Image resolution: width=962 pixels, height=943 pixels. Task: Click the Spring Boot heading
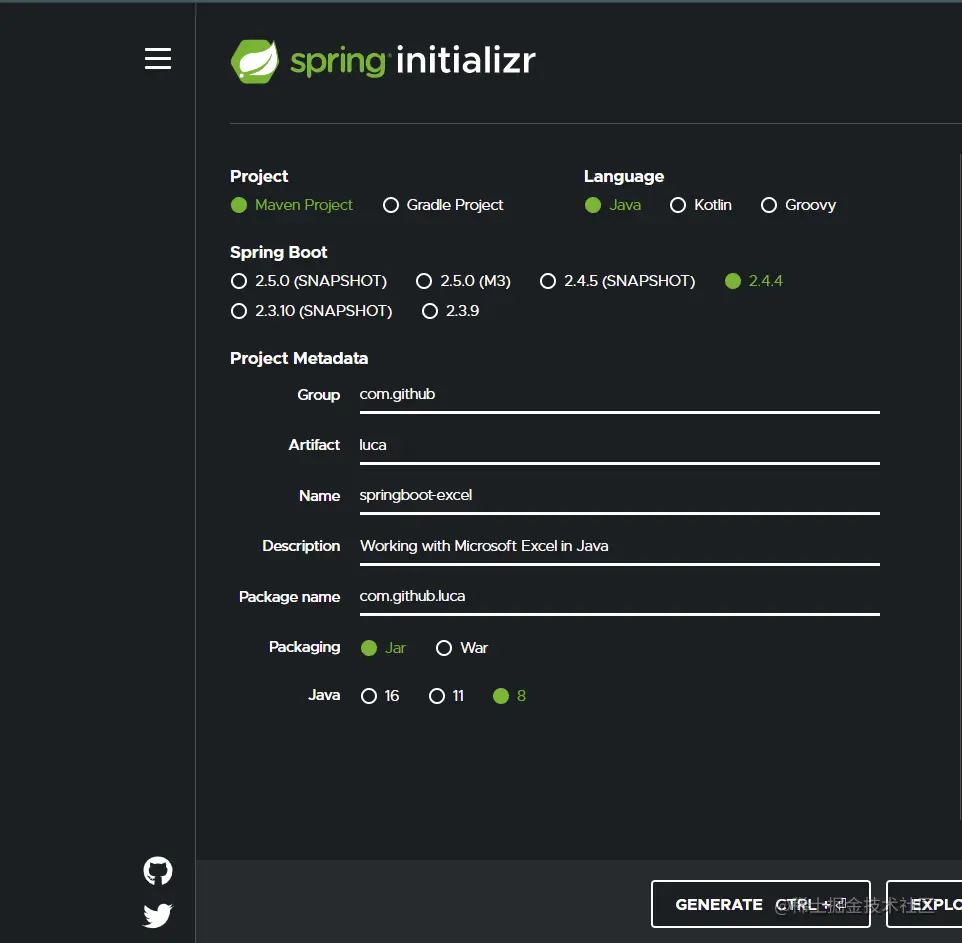[279, 252]
